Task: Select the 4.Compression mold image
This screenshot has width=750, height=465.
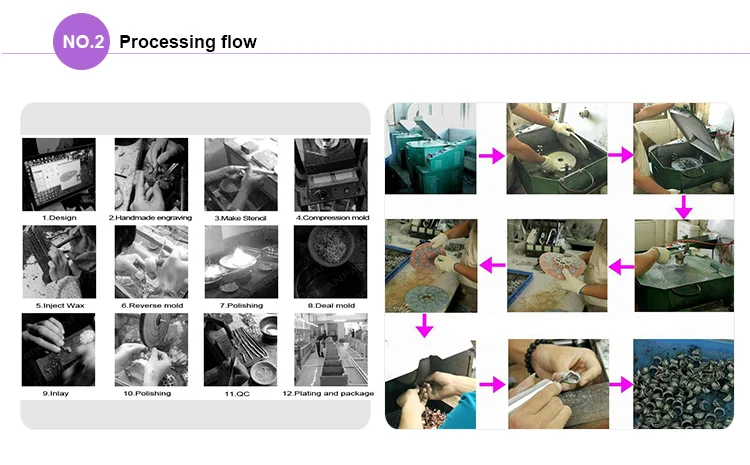Action: coord(331,175)
